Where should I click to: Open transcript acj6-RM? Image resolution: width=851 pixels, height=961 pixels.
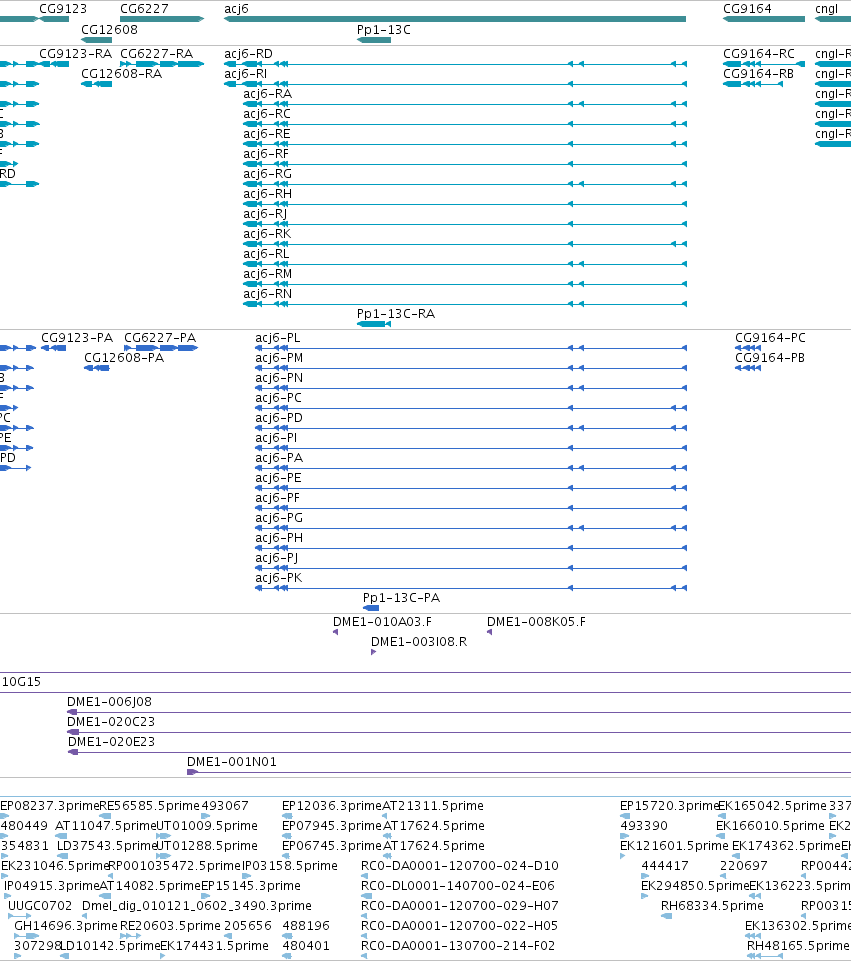tap(267, 274)
